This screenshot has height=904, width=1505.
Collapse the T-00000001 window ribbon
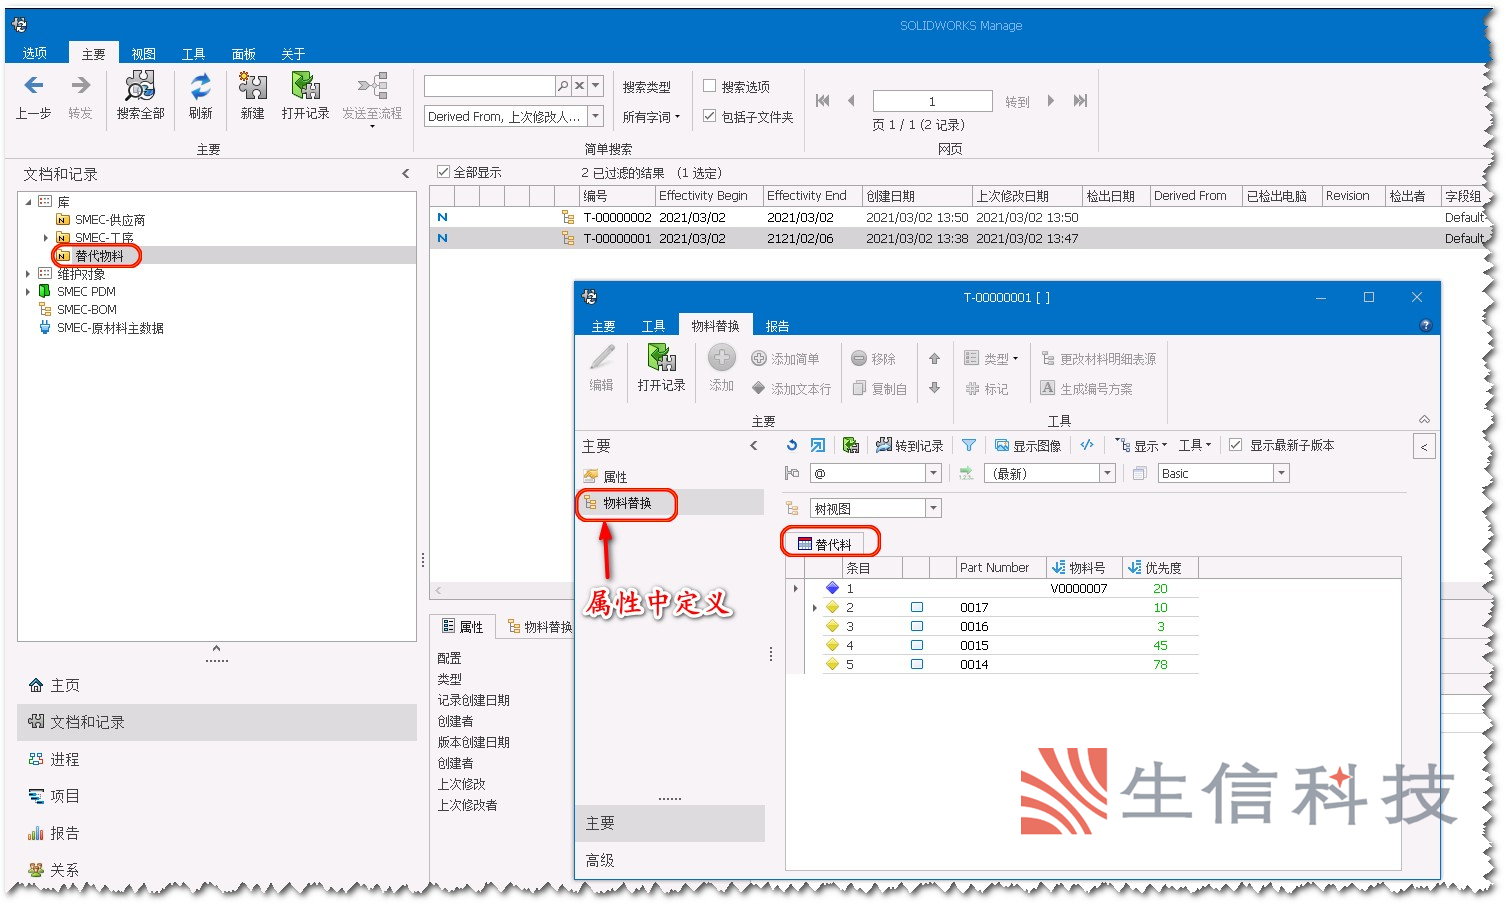pos(1424,419)
